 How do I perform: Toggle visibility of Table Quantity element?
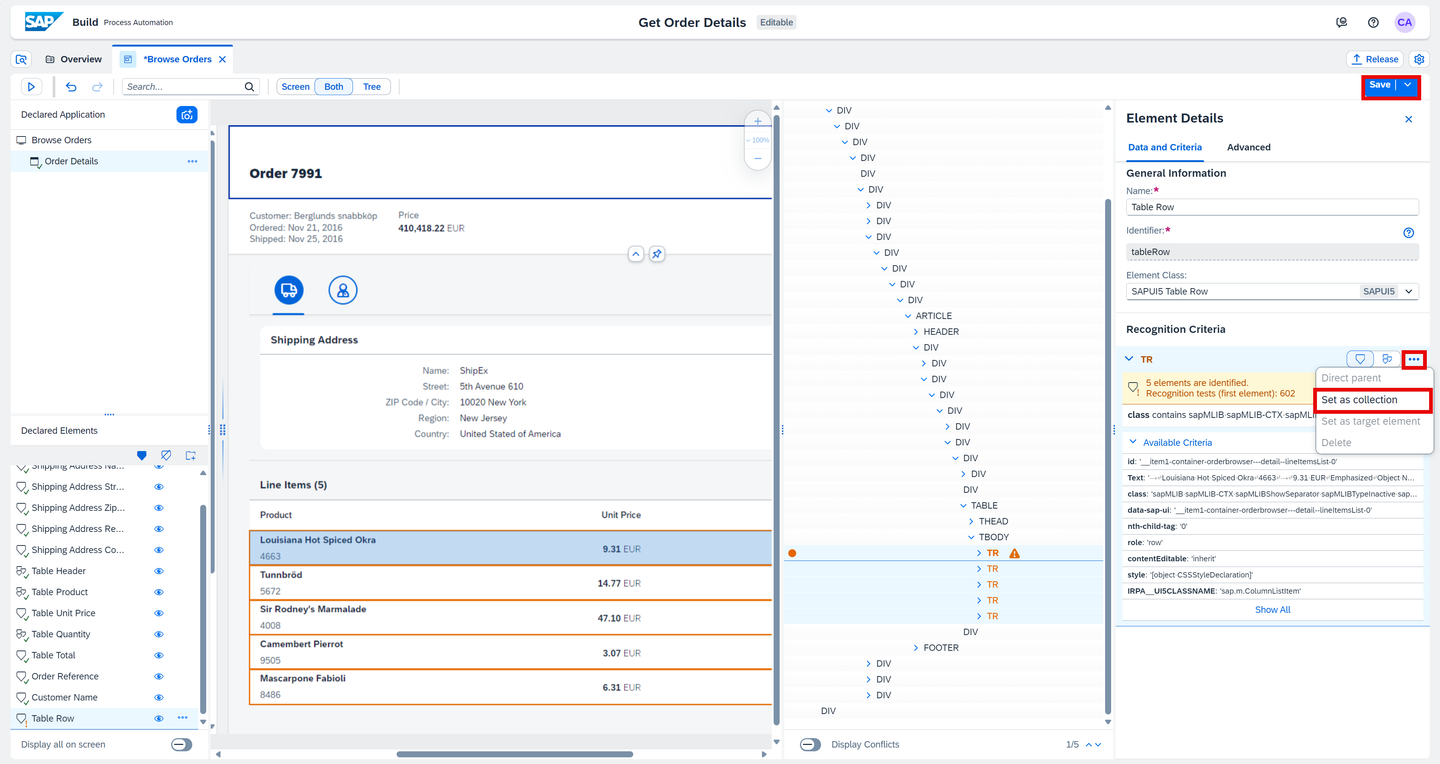pos(158,634)
